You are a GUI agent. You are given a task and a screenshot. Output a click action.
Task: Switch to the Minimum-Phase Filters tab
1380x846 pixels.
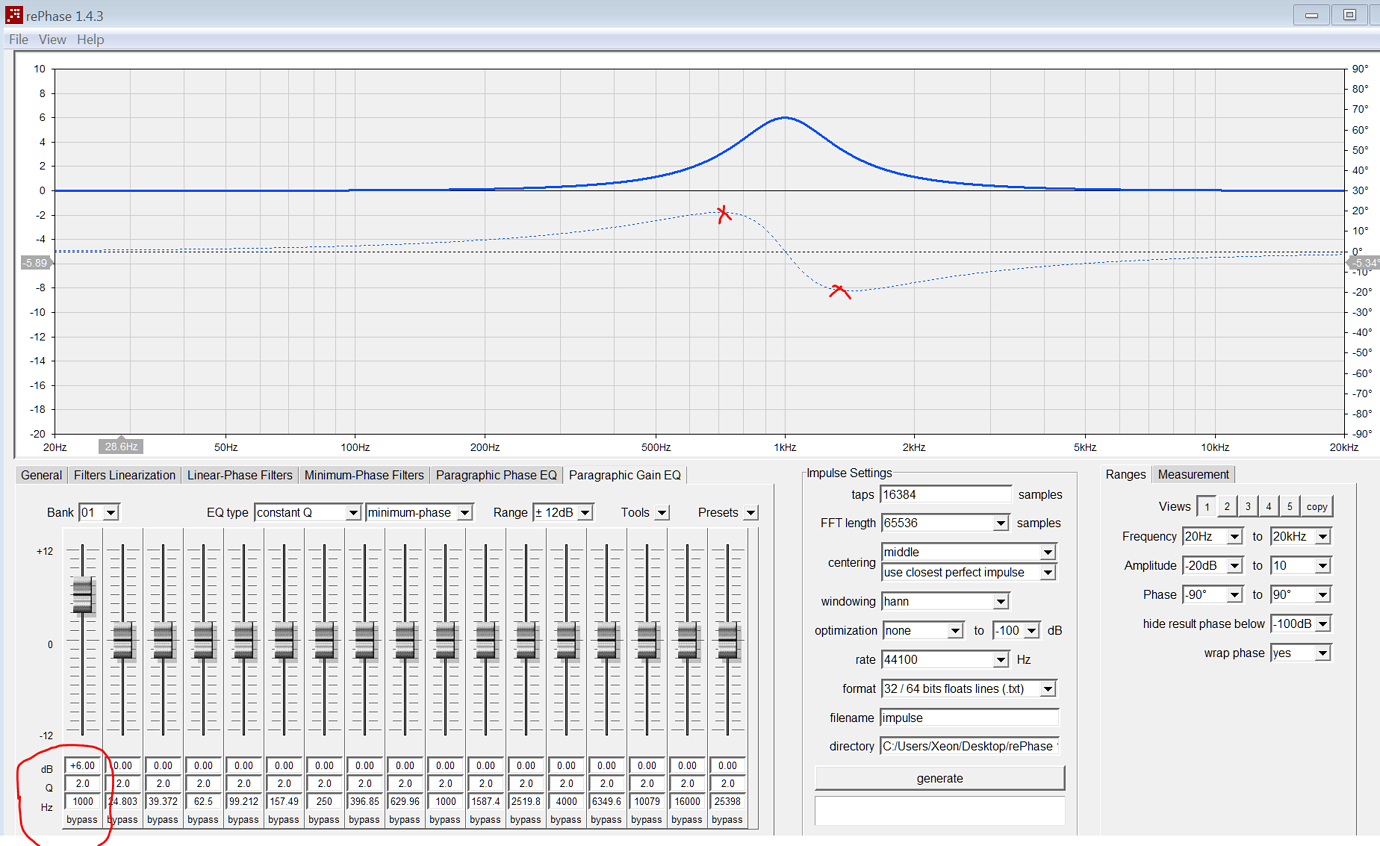(362, 475)
